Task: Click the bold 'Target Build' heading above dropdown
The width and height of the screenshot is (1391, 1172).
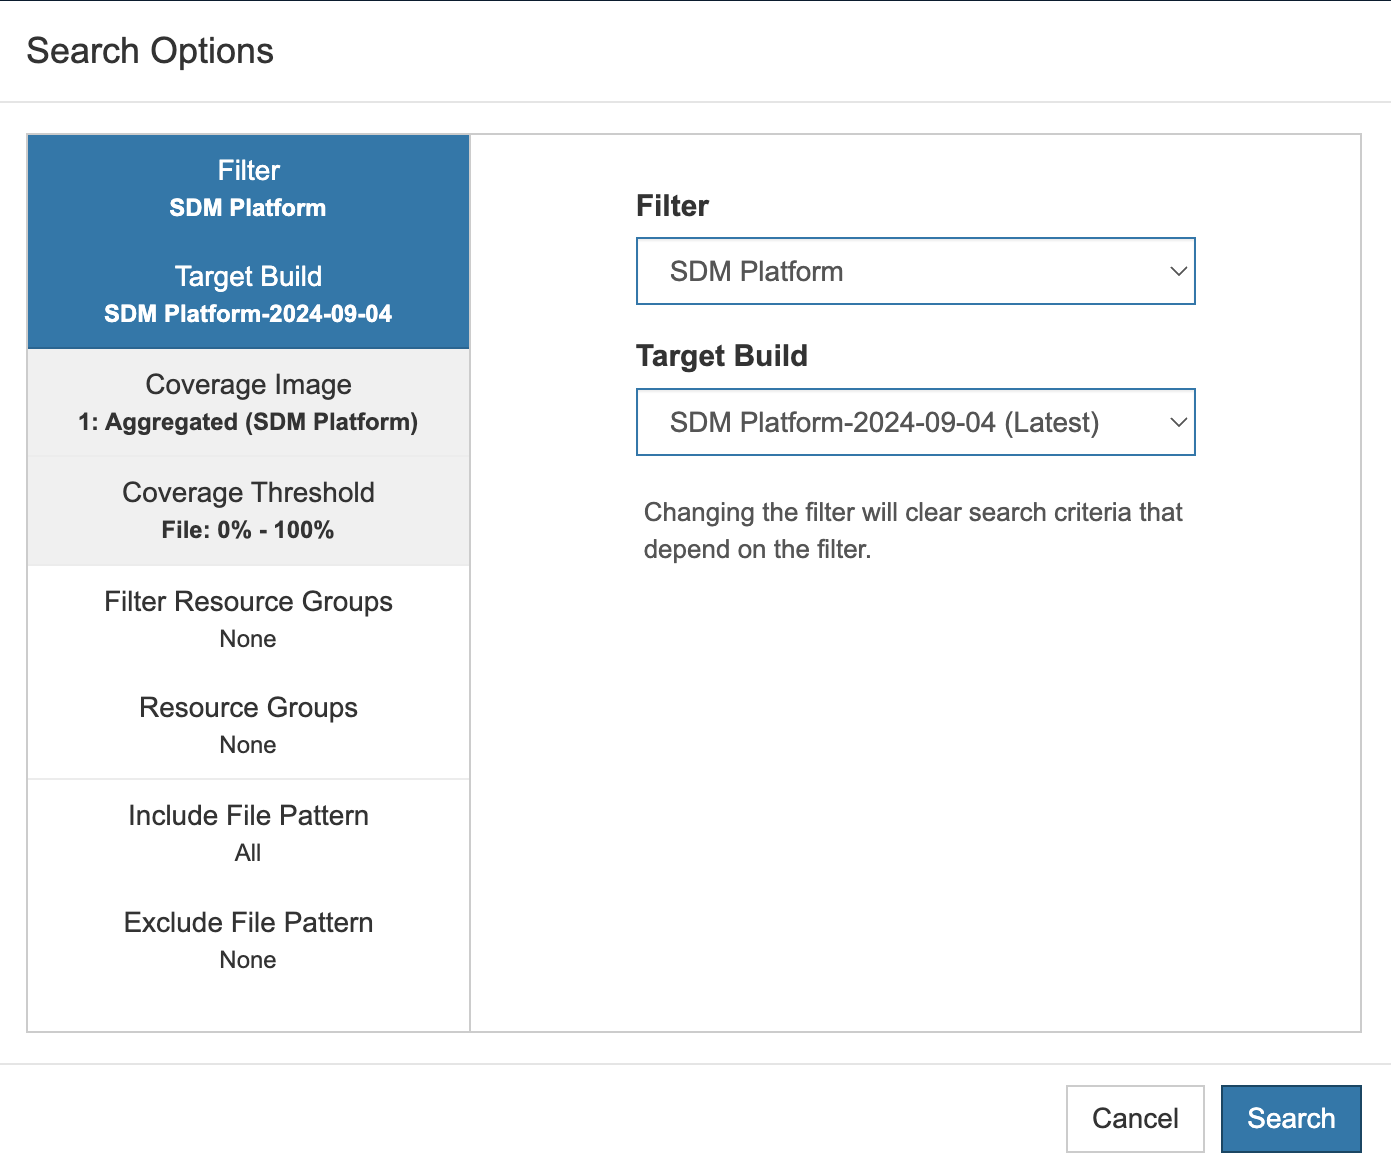Action: pyautogui.click(x=722, y=356)
